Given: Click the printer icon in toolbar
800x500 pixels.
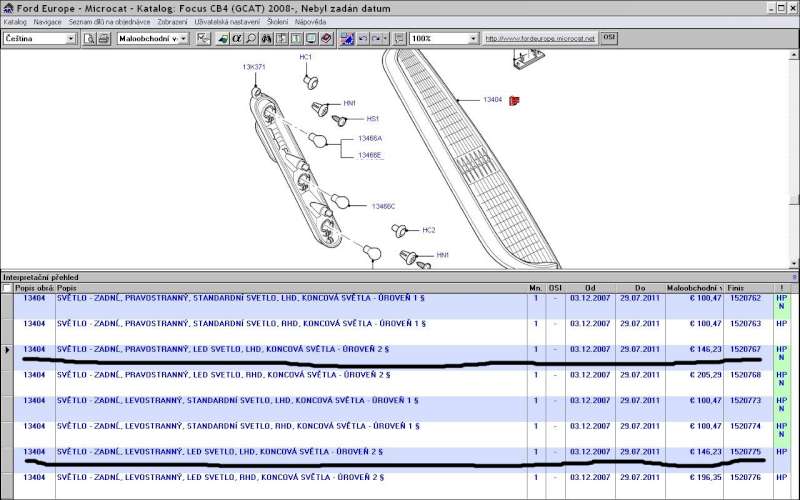Looking at the screenshot, I should (x=103, y=38).
